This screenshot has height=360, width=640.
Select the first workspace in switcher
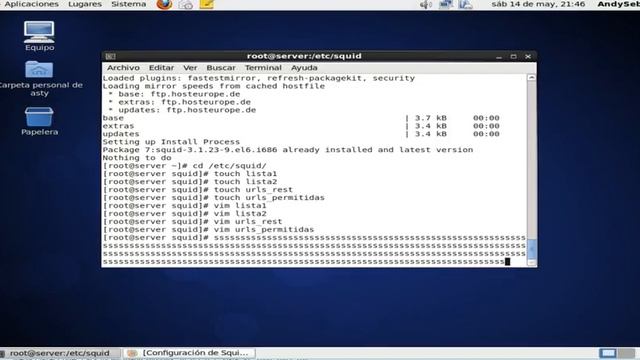(608, 353)
